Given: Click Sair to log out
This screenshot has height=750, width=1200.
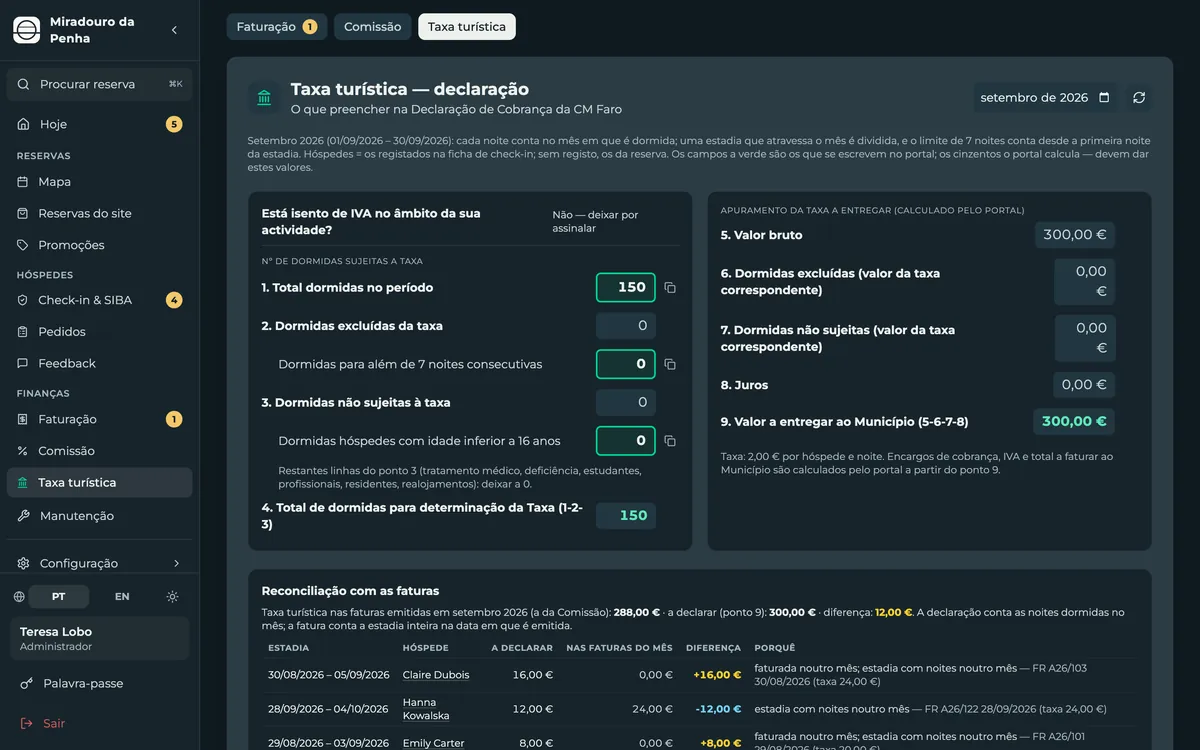Looking at the screenshot, I should click(100, 723).
